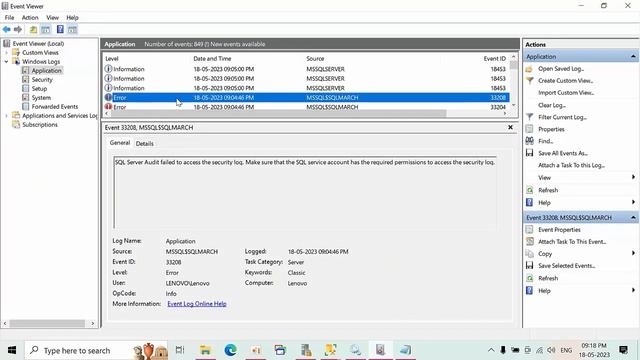Select Security log in tree
This screenshot has width=640, height=360.
42,80
